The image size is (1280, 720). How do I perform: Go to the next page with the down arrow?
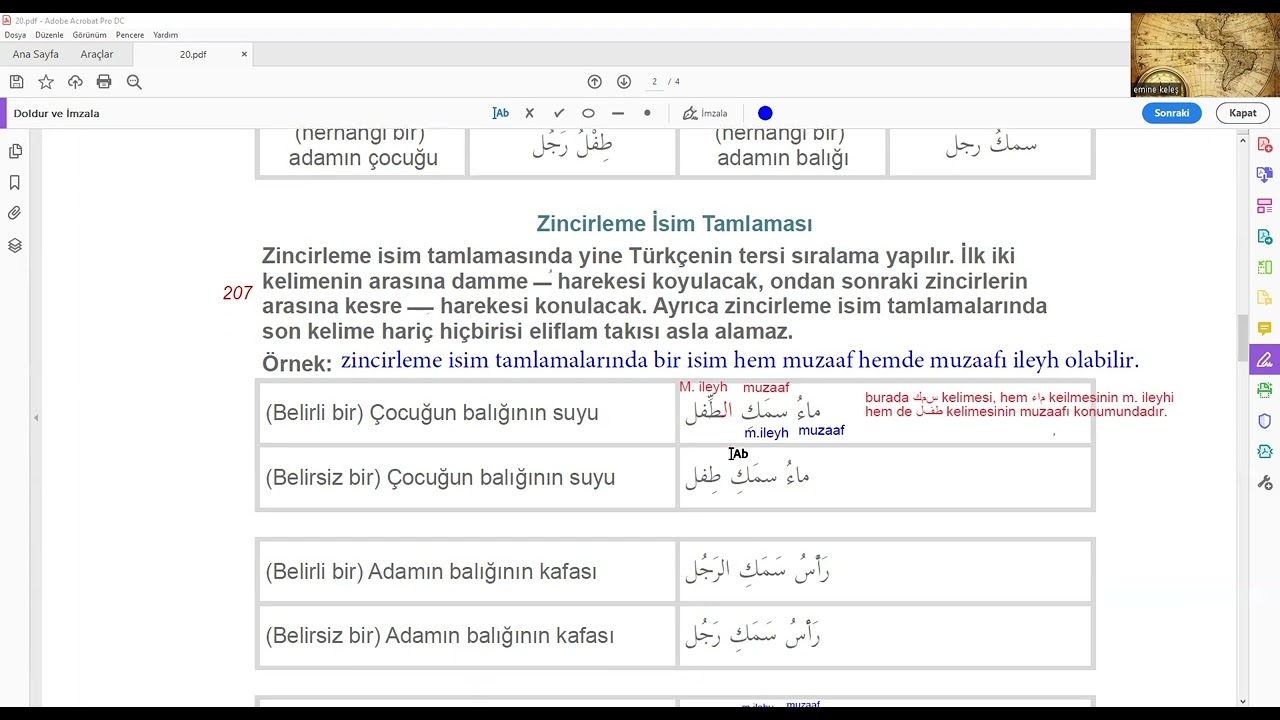(624, 82)
